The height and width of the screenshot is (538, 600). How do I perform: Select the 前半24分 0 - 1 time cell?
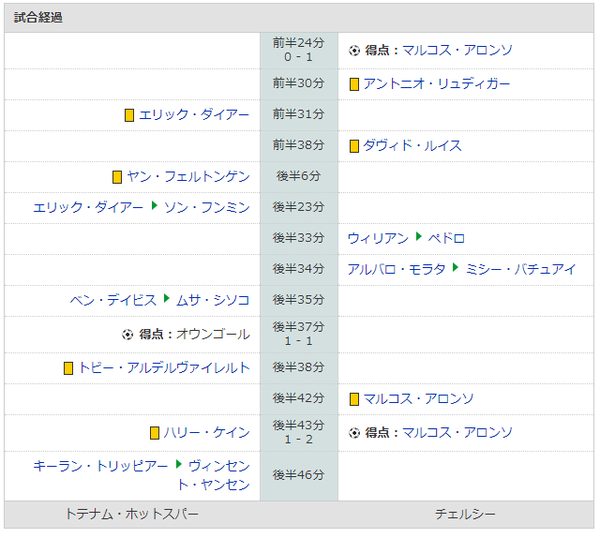[298, 51]
